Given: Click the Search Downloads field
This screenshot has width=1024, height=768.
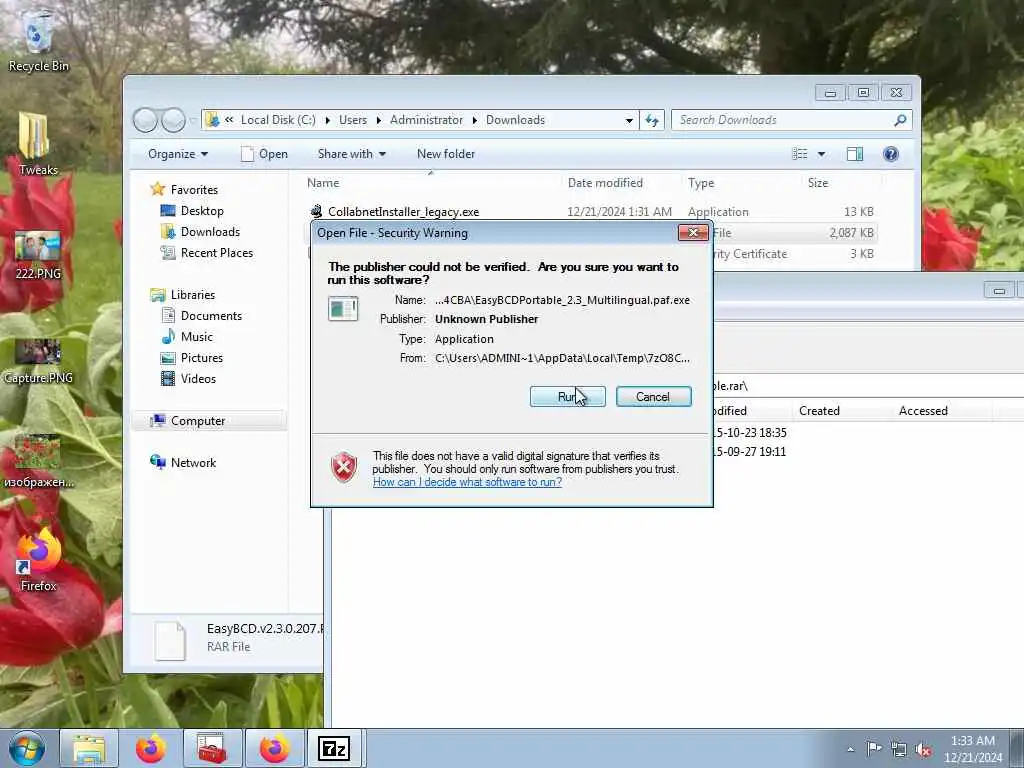Looking at the screenshot, I should [x=784, y=120].
